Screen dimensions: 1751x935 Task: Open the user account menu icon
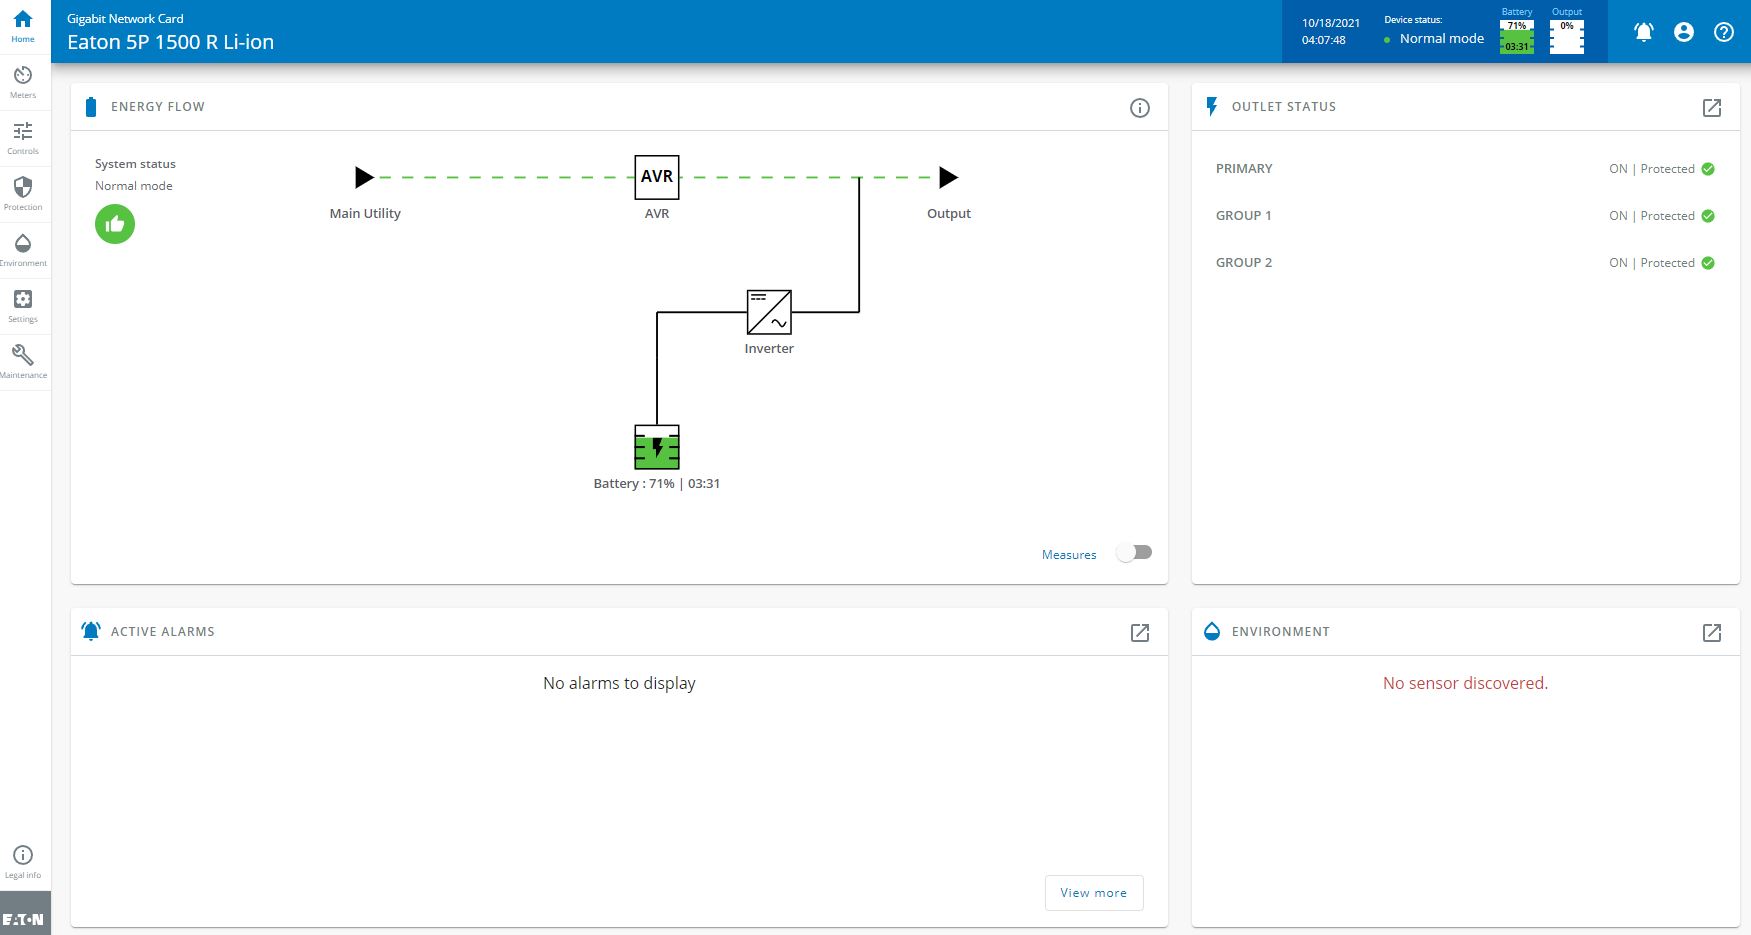point(1684,32)
